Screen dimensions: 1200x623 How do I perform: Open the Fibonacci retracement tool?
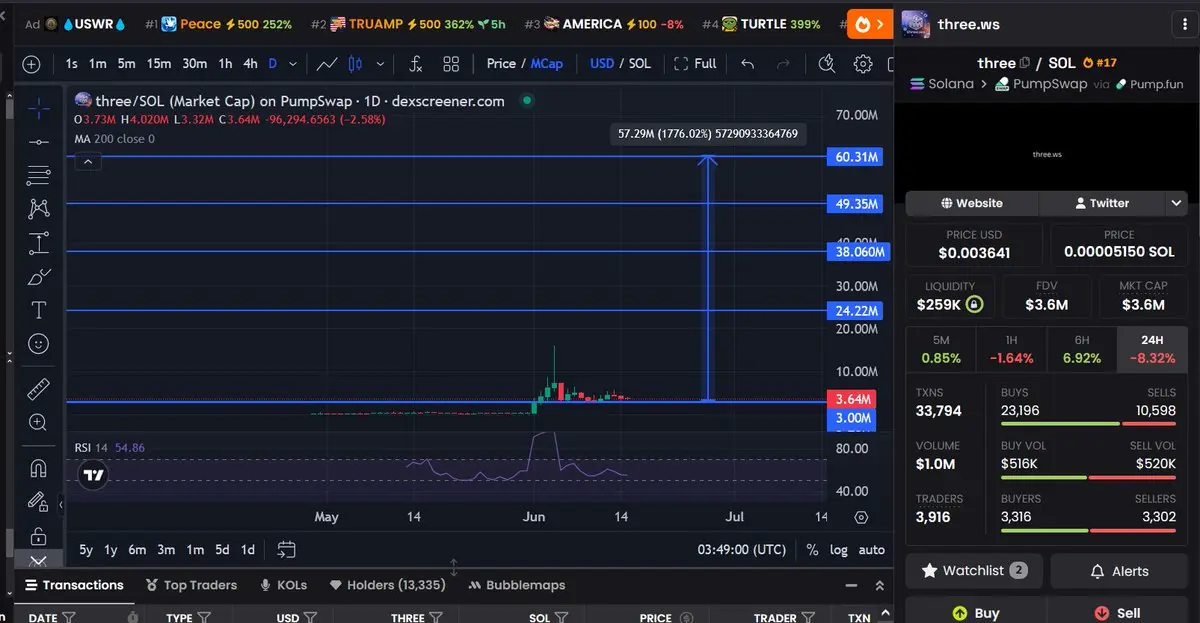pos(39,175)
